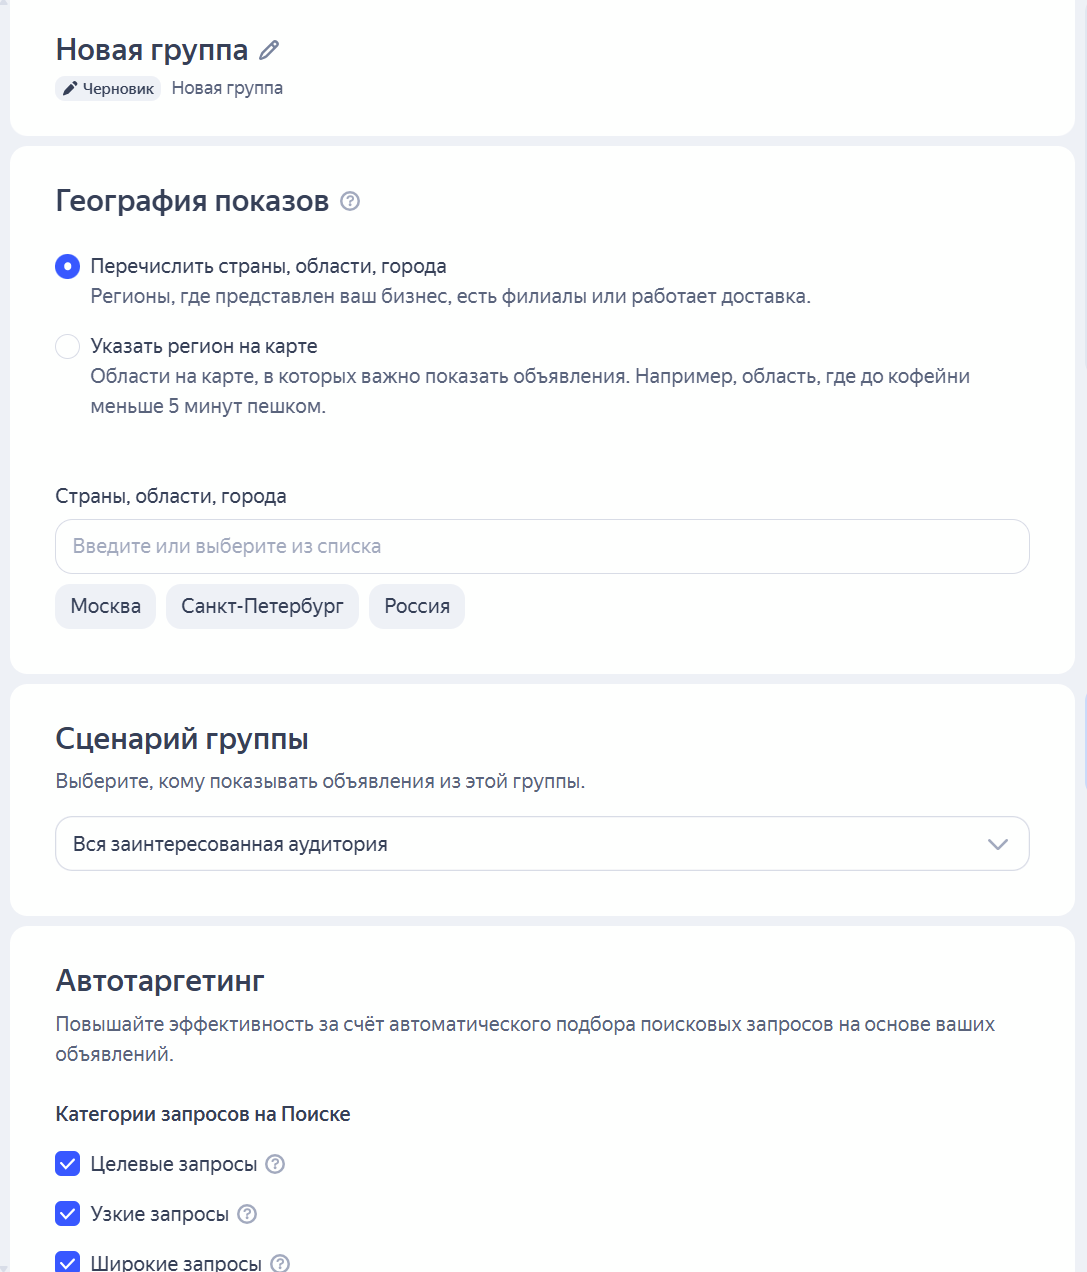Click the Москва region chip
Viewport: 1087px width, 1272px height.
click(105, 606)
